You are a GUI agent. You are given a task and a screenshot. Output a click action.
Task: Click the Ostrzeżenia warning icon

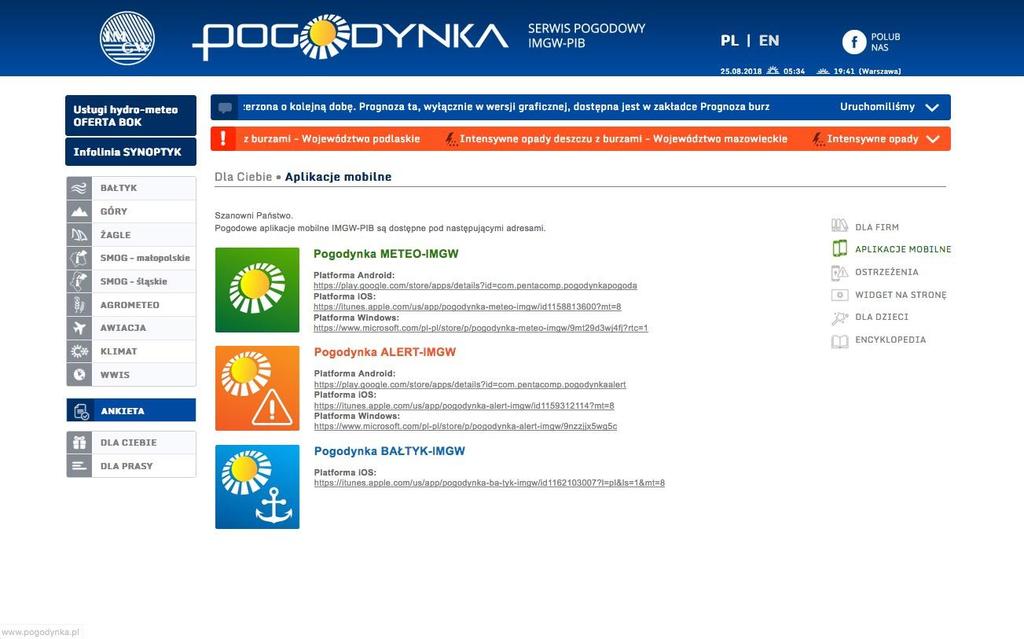[x=840, y=272]
